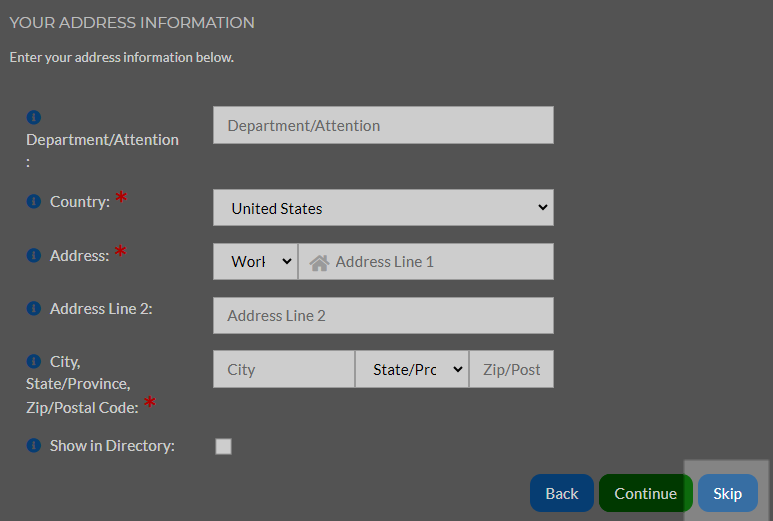Click info icon beside Country label

coord(34,201)
